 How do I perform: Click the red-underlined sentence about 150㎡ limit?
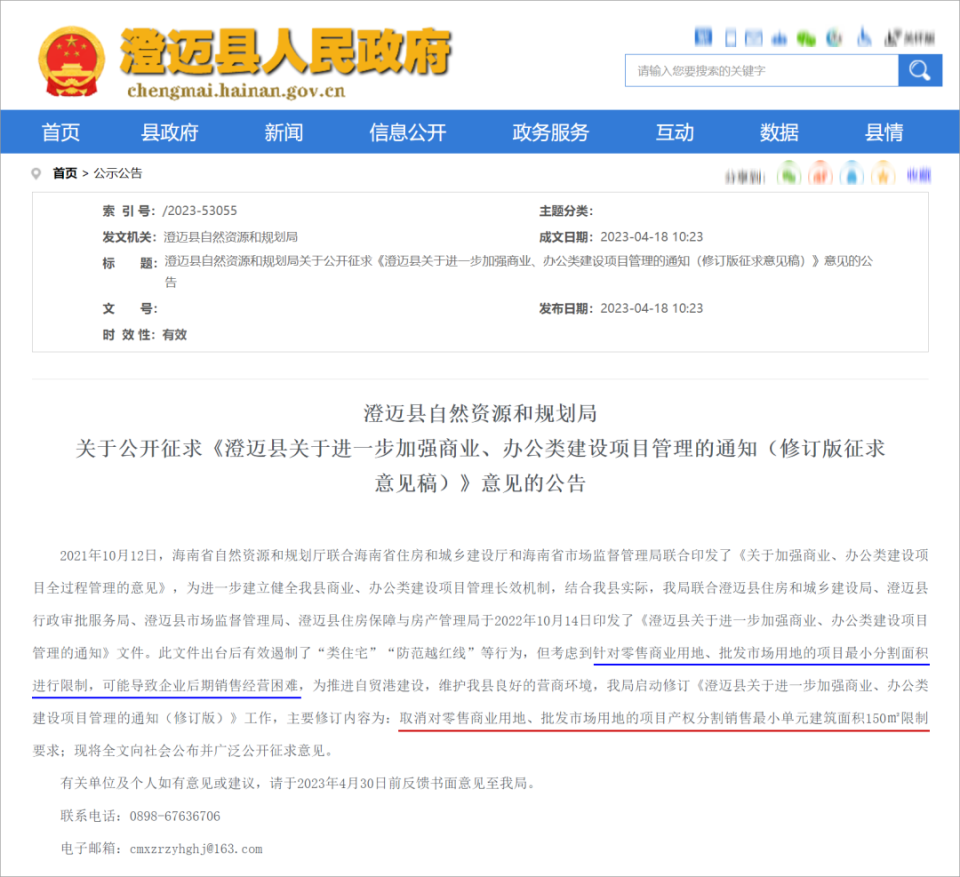click(x=664, y=718)
